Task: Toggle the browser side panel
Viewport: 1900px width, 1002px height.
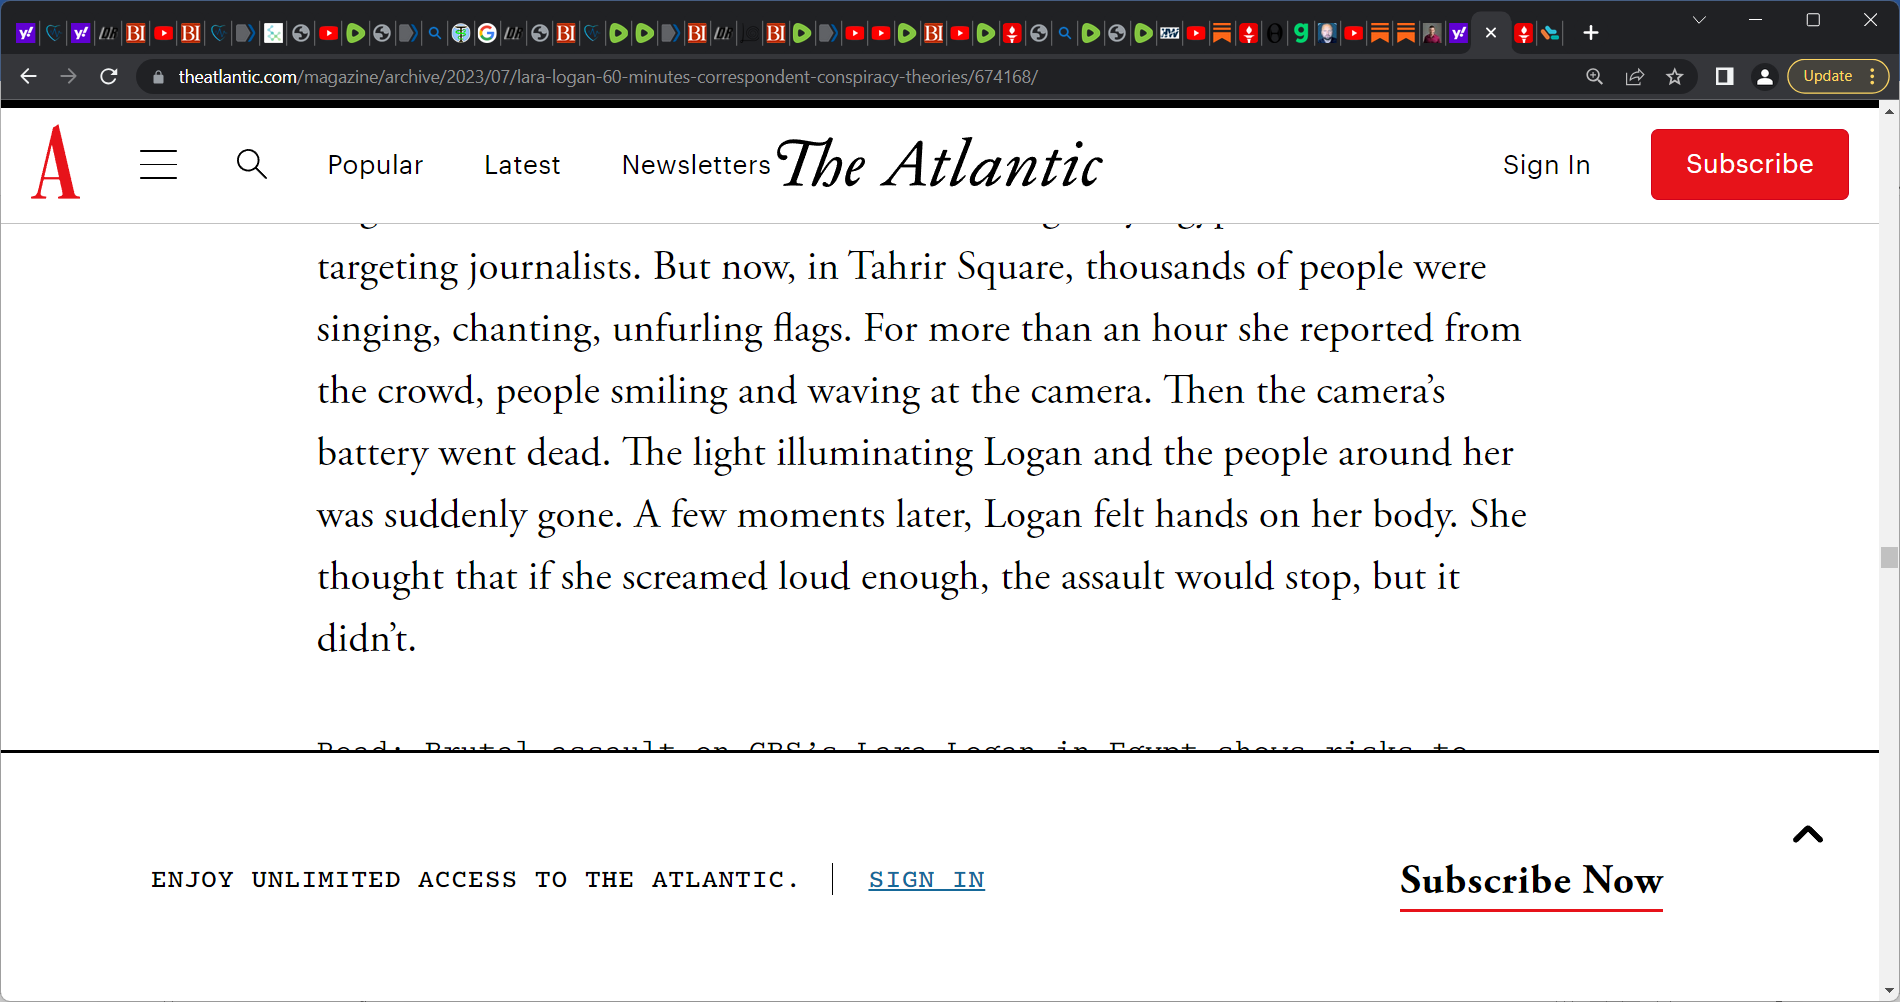Action: click(x=1724, y=77)
